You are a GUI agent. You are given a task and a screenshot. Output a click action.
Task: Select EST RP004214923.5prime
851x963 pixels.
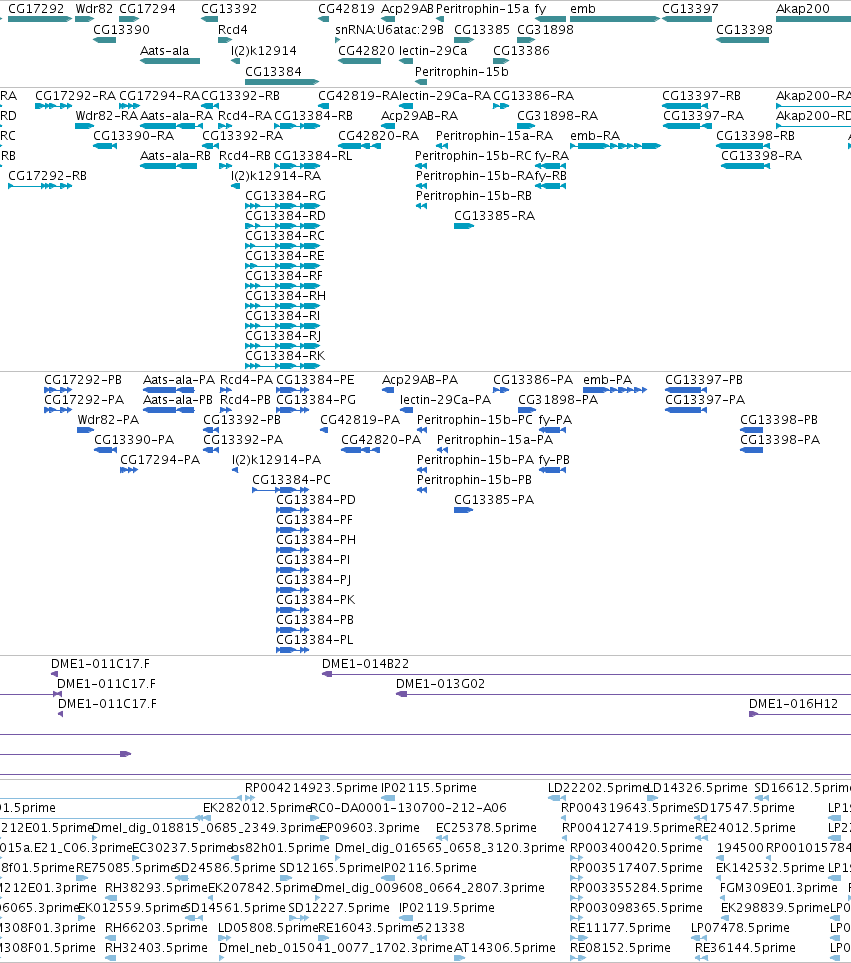point(251,798)
